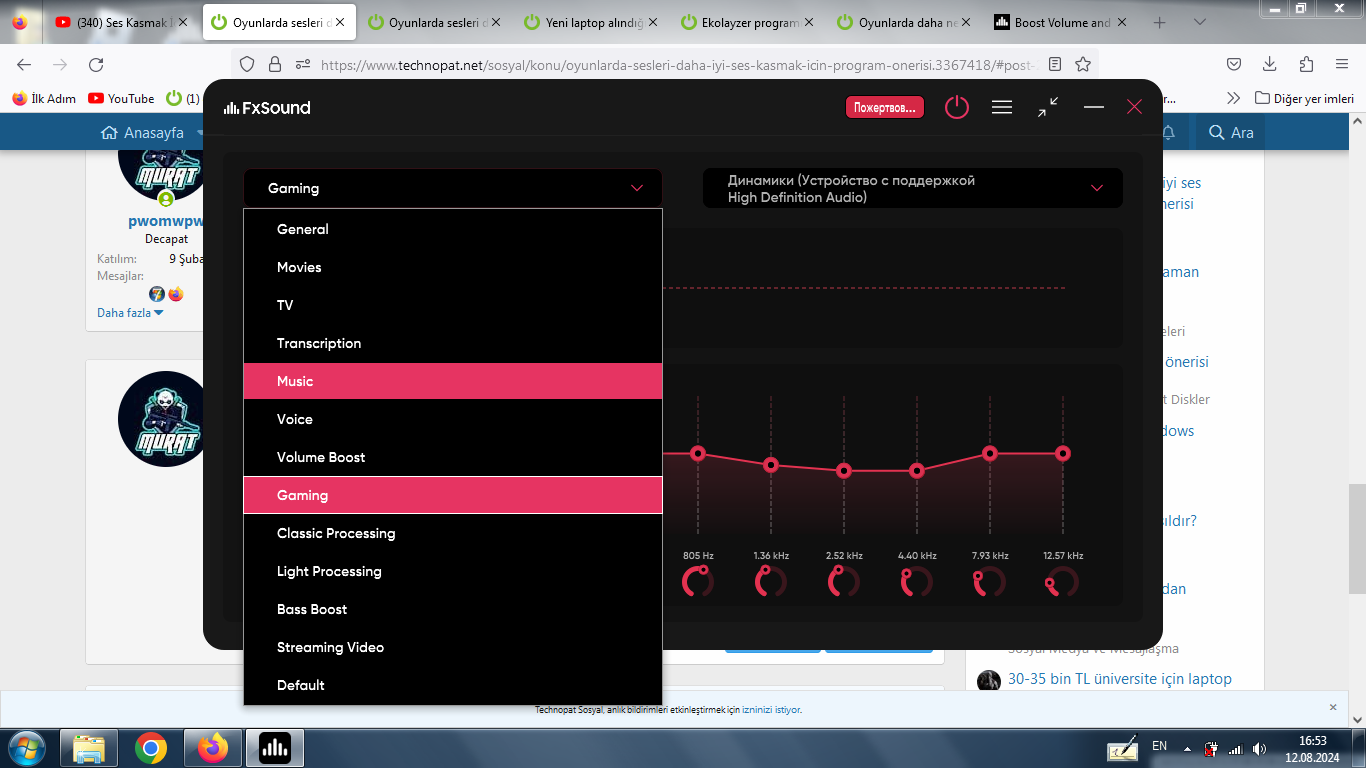Click the 7.93 kHz equalizer knob

[x=990, y=581]
